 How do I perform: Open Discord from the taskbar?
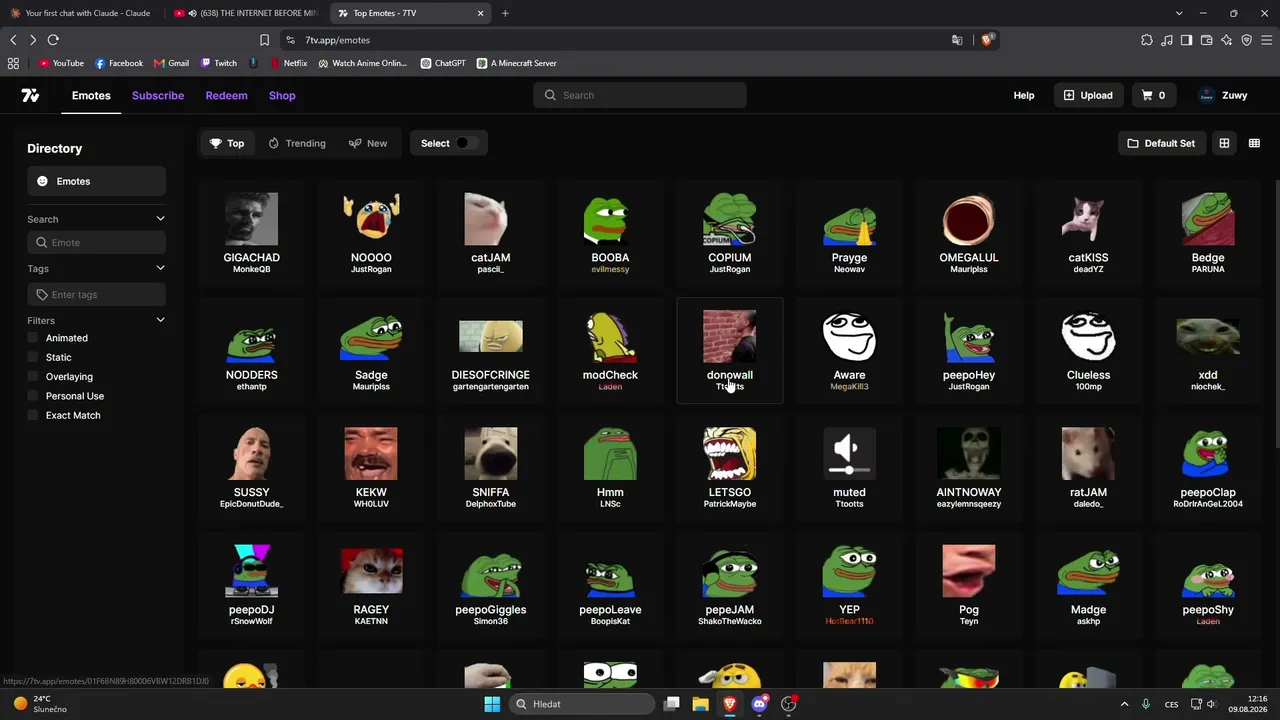point(759,704)
